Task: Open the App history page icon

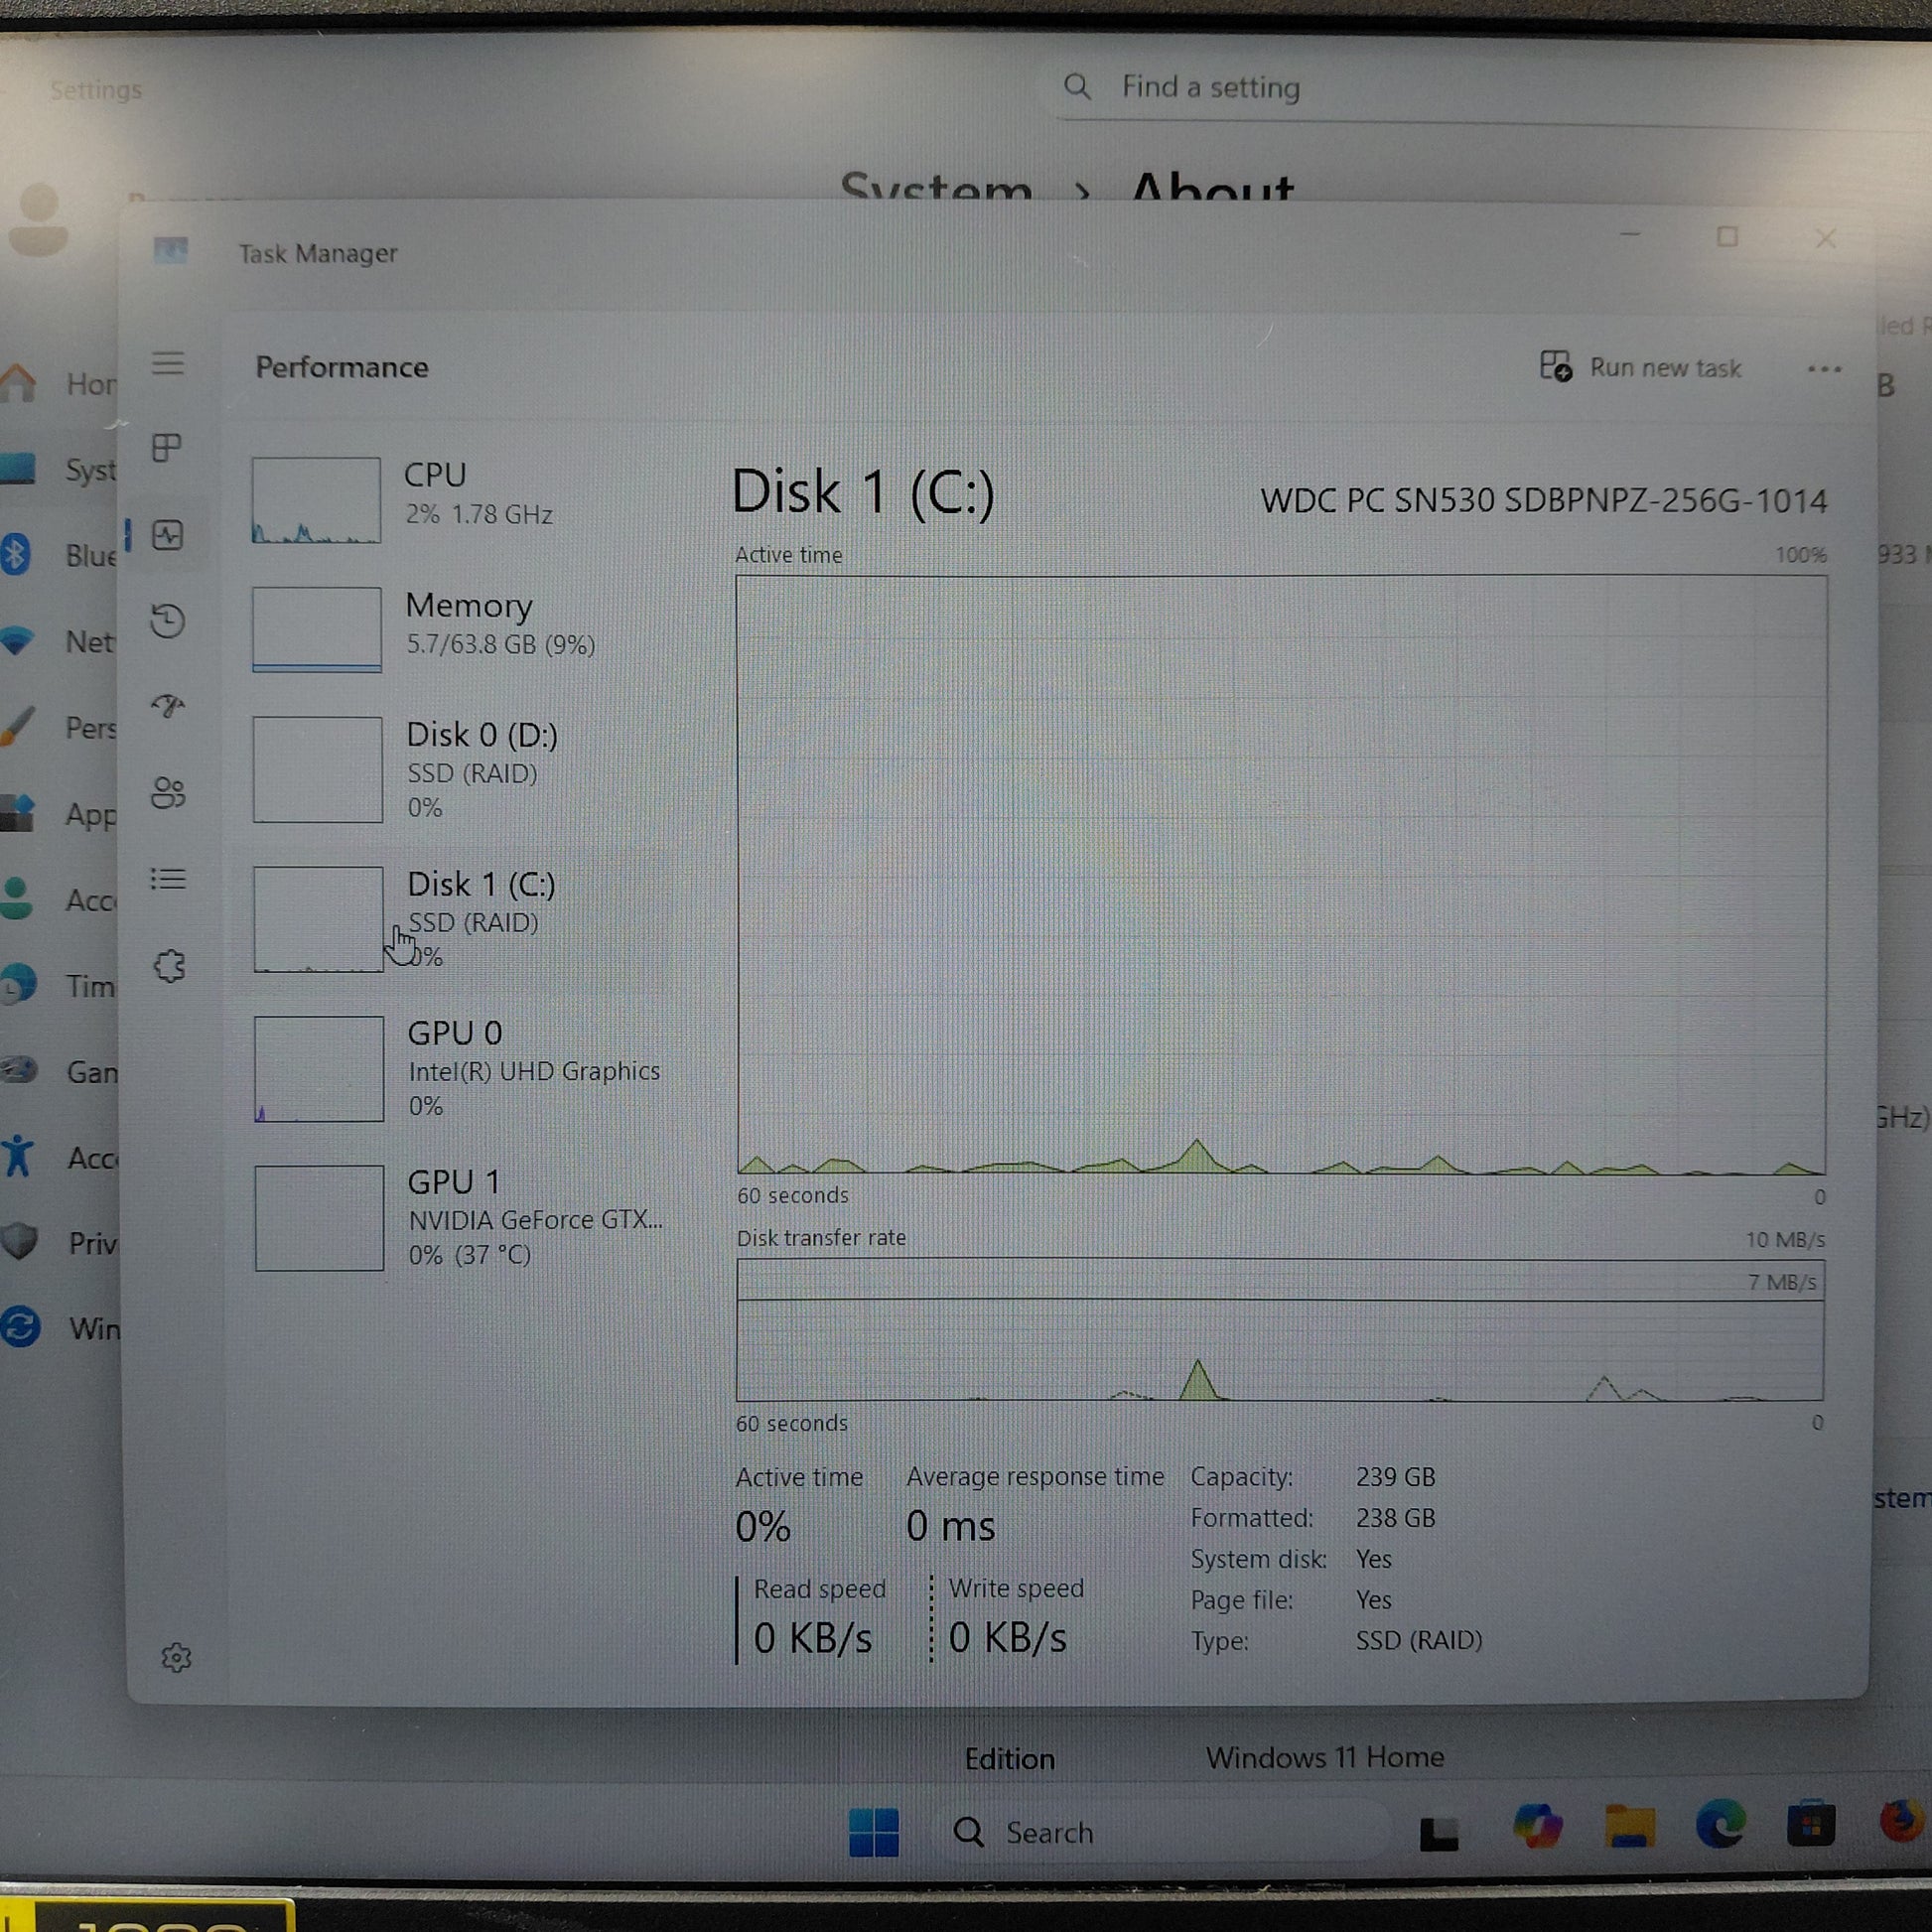Action: click(168, 620)
